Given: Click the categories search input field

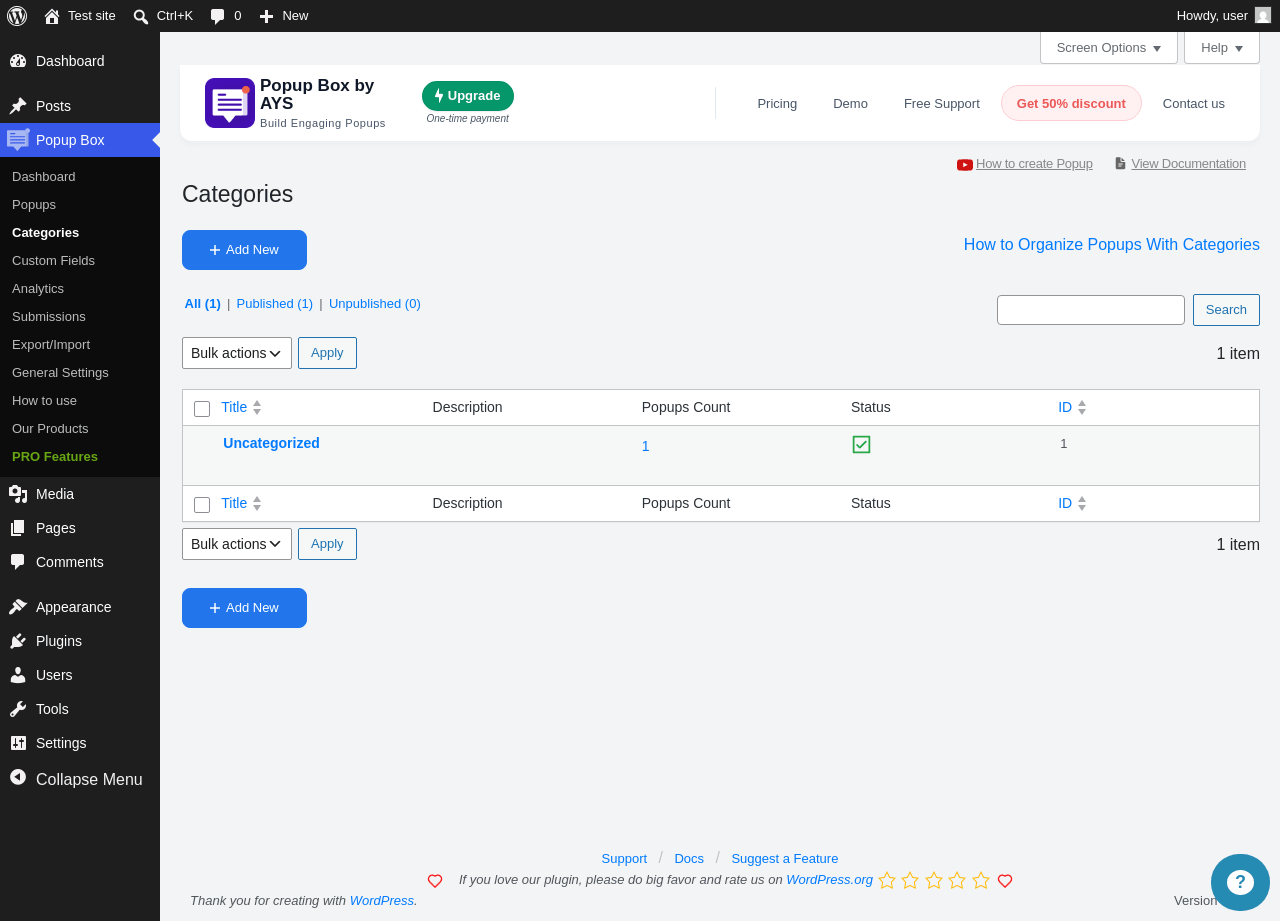Looking at the screenshot, I should tap(1091, 310).
